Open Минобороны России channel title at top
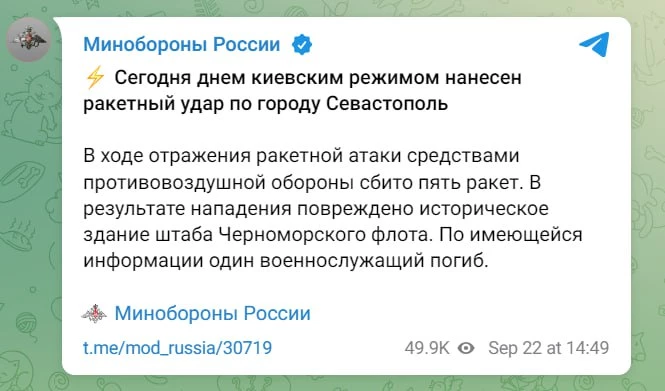This screenshot has height=391, width=665. pyautogui.click(x=182, y=45)
